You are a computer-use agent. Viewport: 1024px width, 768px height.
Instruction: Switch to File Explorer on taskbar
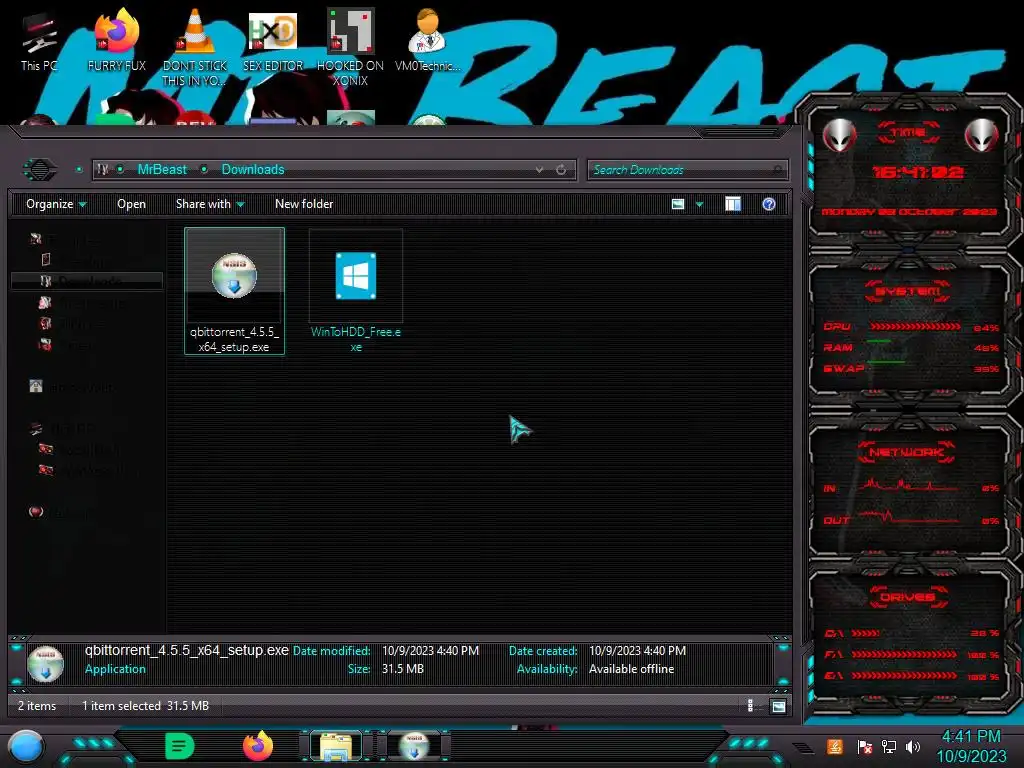click(336, 746)
